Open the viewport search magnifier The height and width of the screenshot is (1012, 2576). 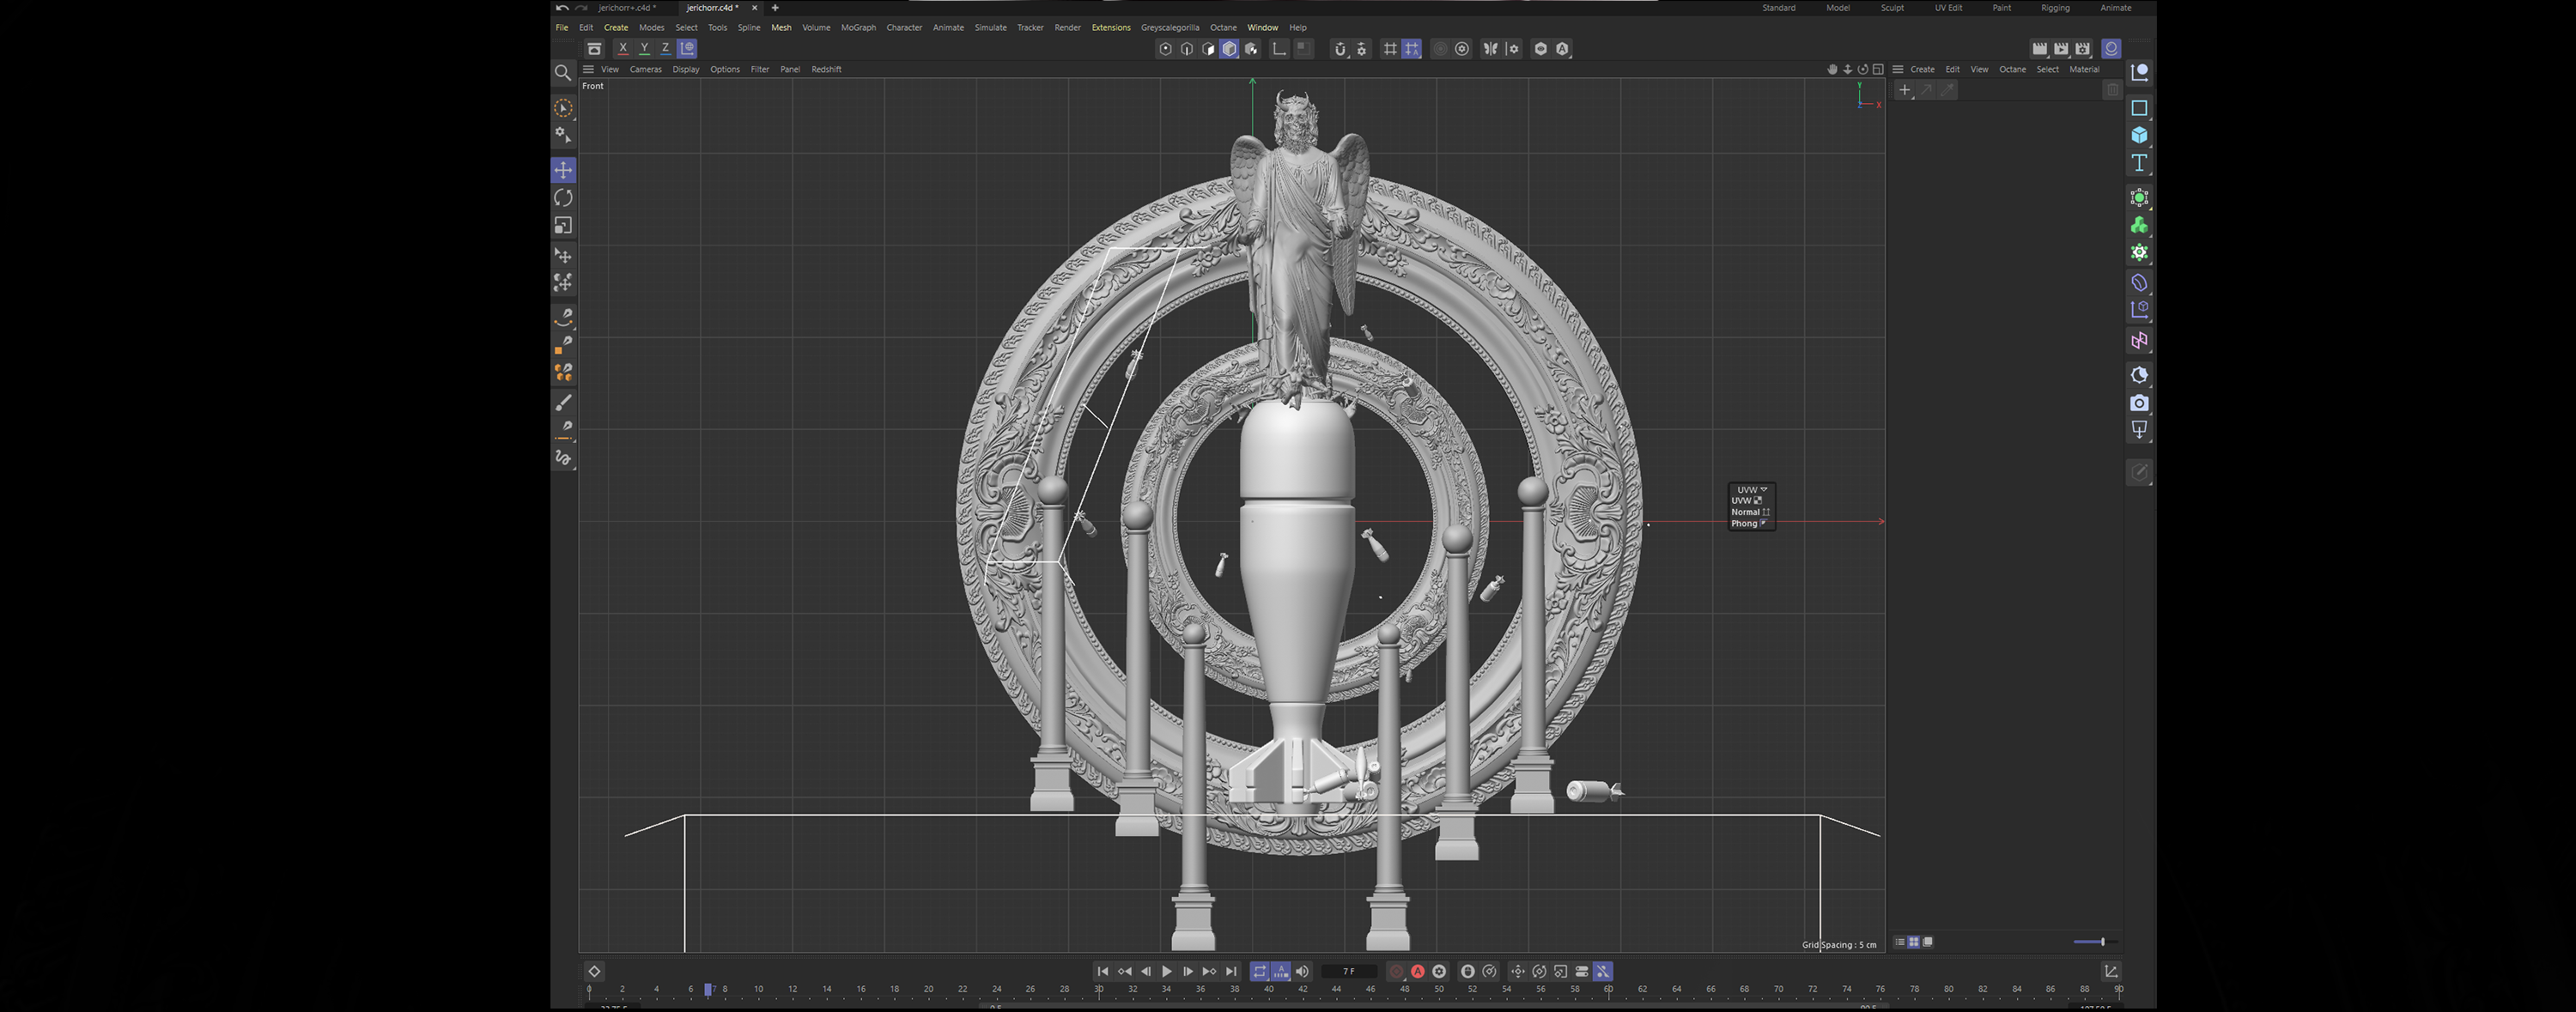point(563,73)
